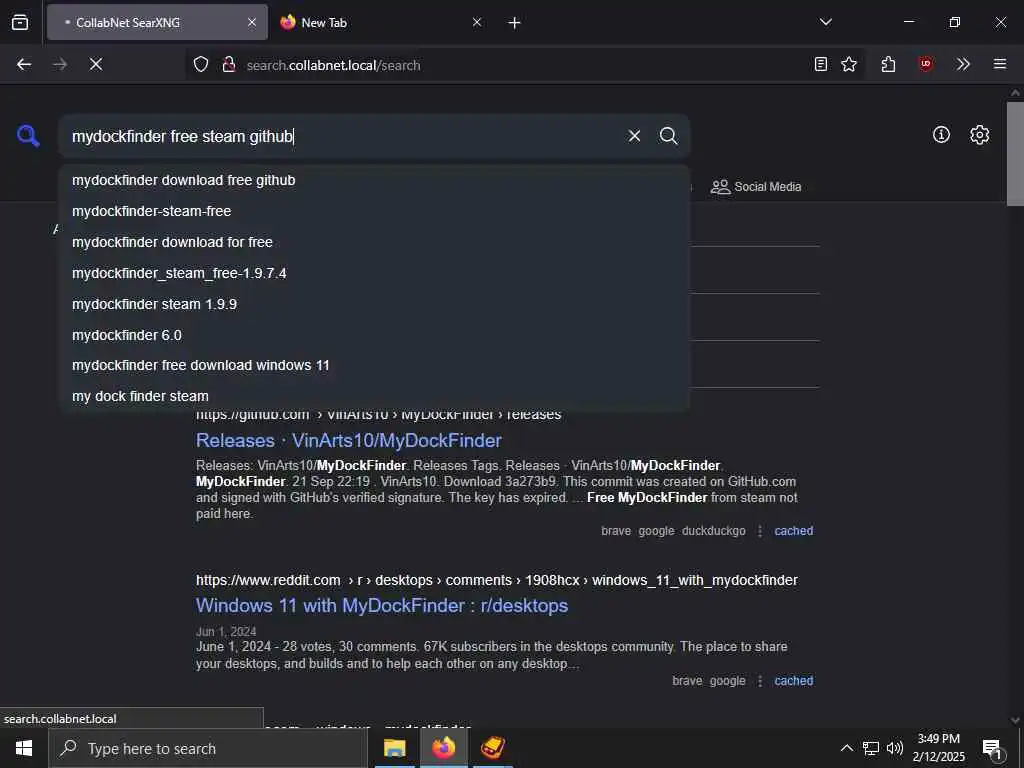
Task: Open 'Releases · VinArts10/MyDockFinder' result
Action: pos(349,440)
